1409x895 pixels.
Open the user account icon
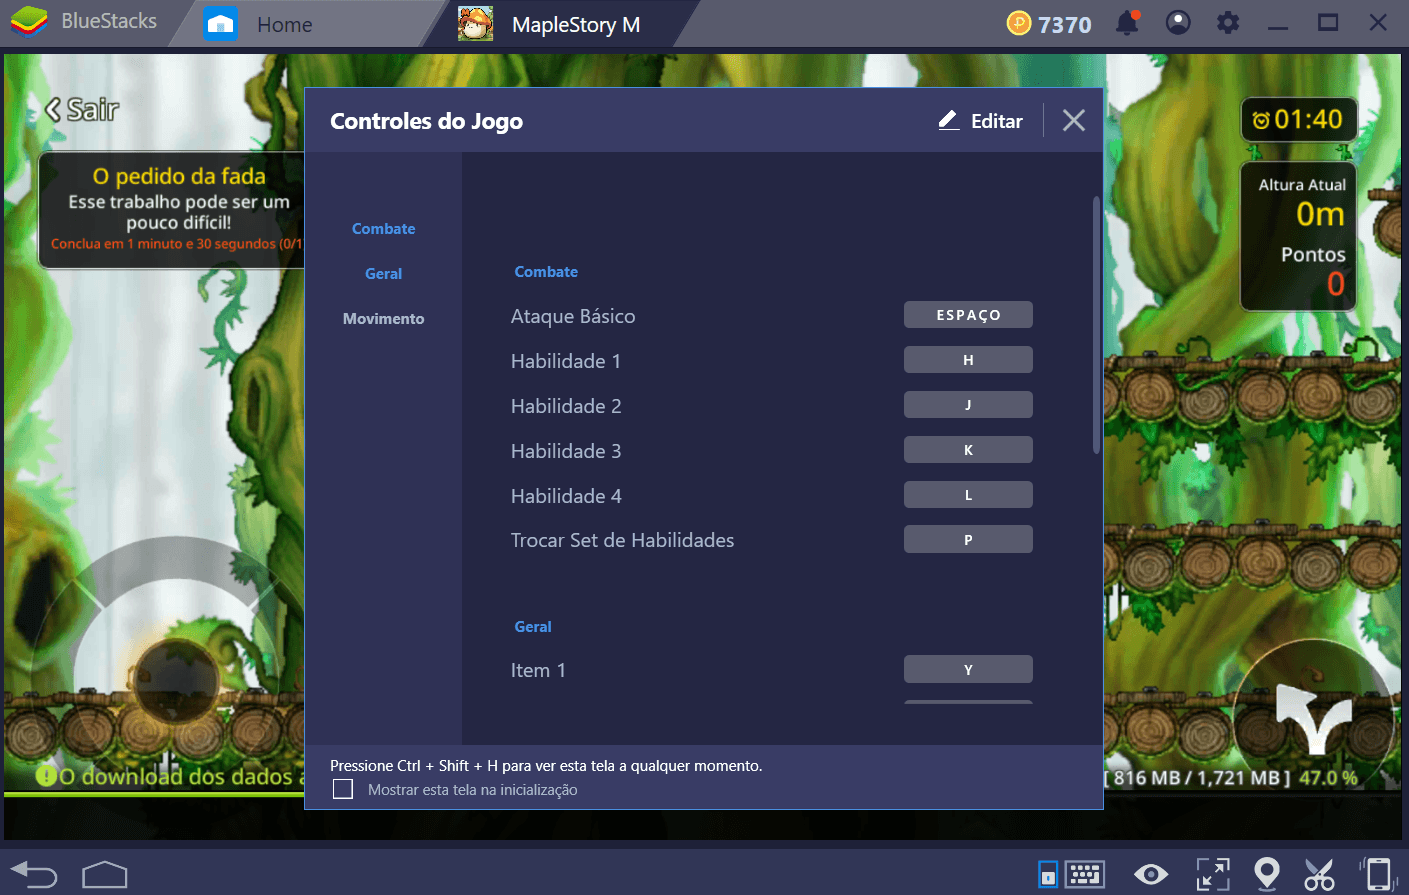[x=1178, y=22]
